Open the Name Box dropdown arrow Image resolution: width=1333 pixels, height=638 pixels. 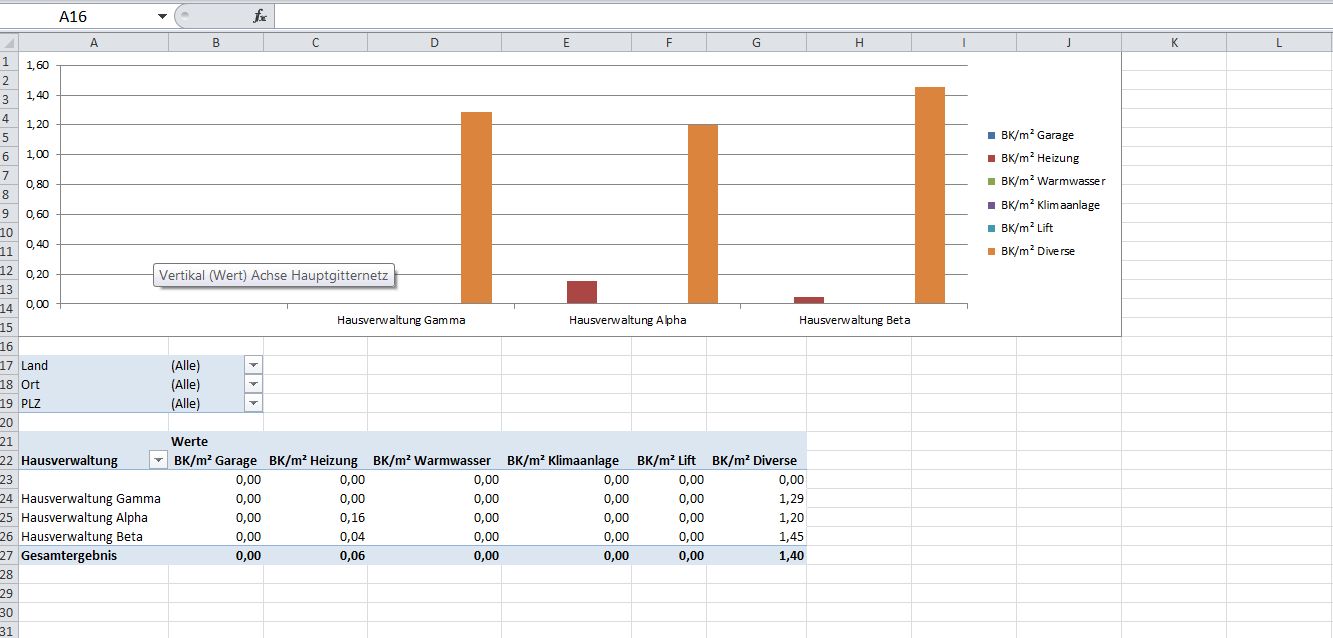(163, 16)
